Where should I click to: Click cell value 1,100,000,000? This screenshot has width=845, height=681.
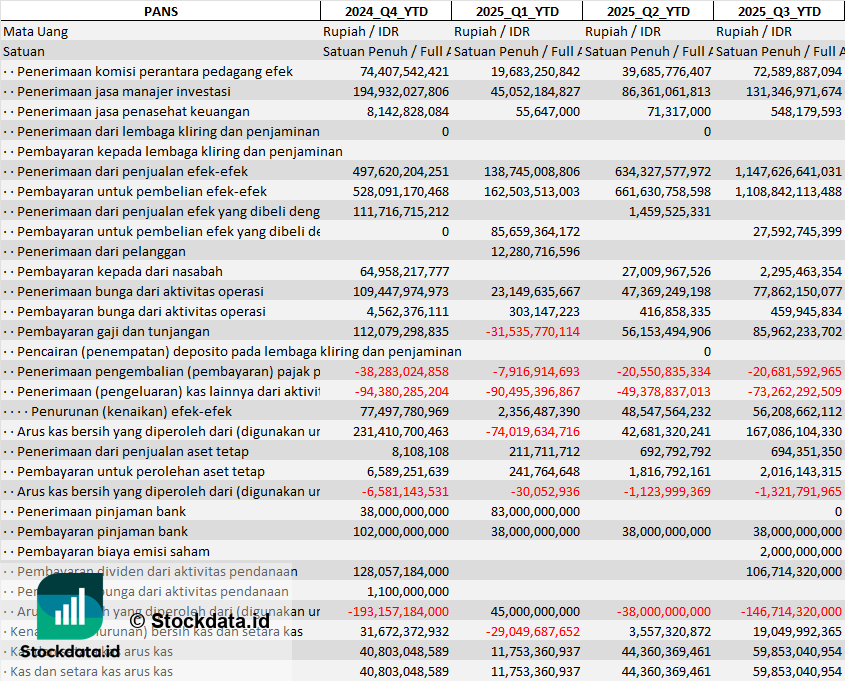(408, 592)
